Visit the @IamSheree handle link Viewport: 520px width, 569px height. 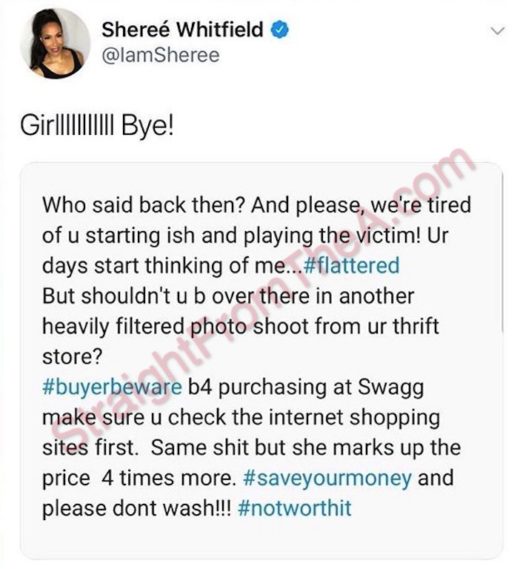point(161,56)
